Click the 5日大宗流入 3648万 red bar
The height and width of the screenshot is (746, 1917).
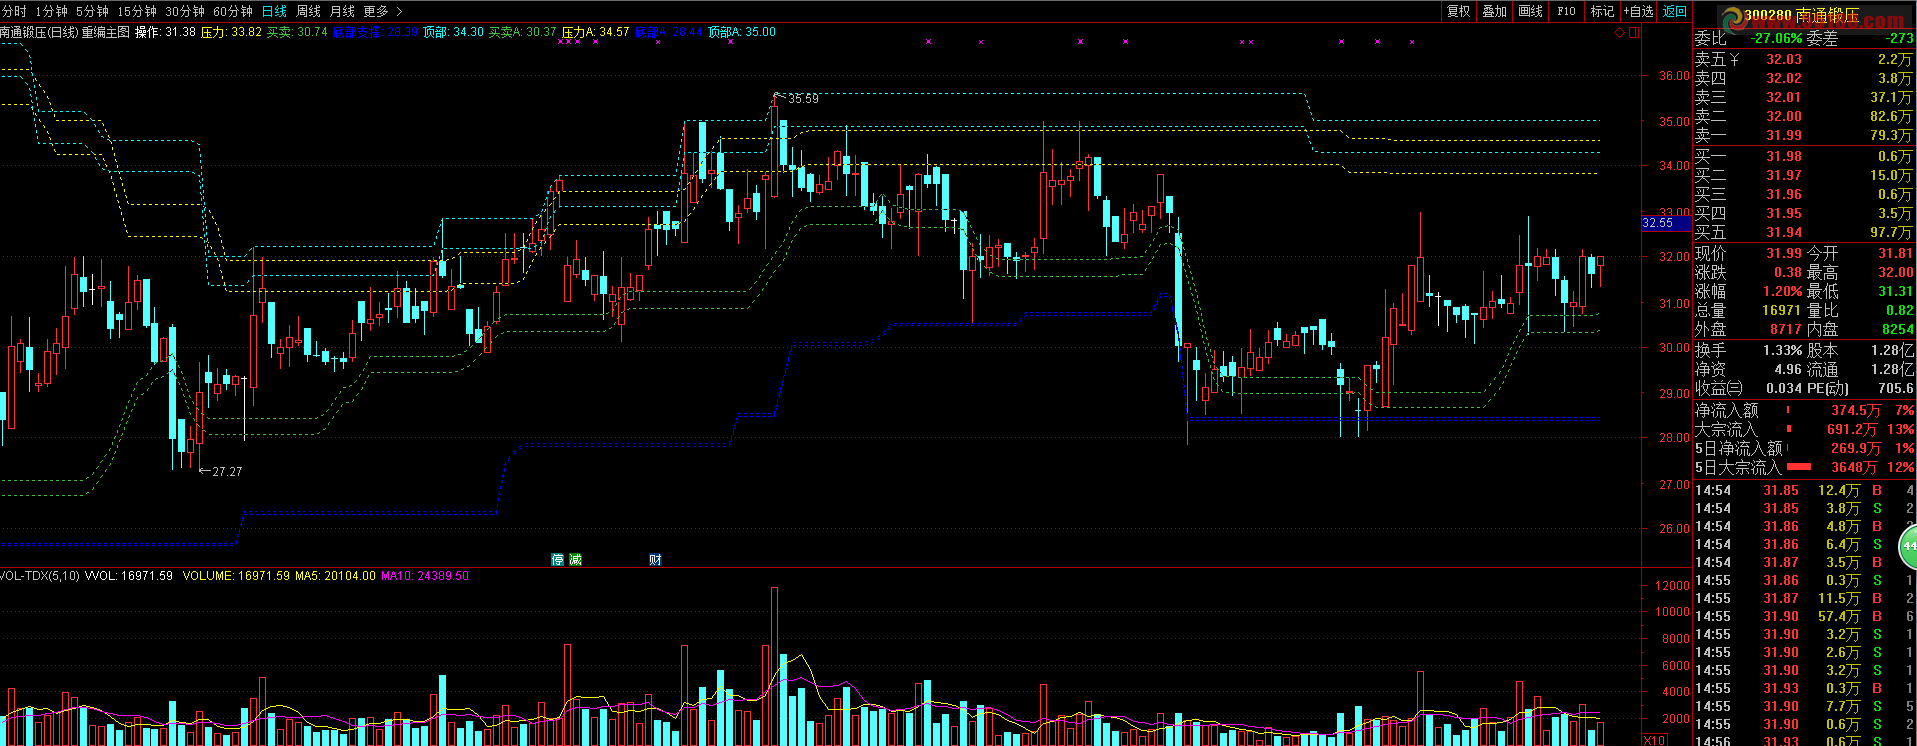pos(1799,467)
